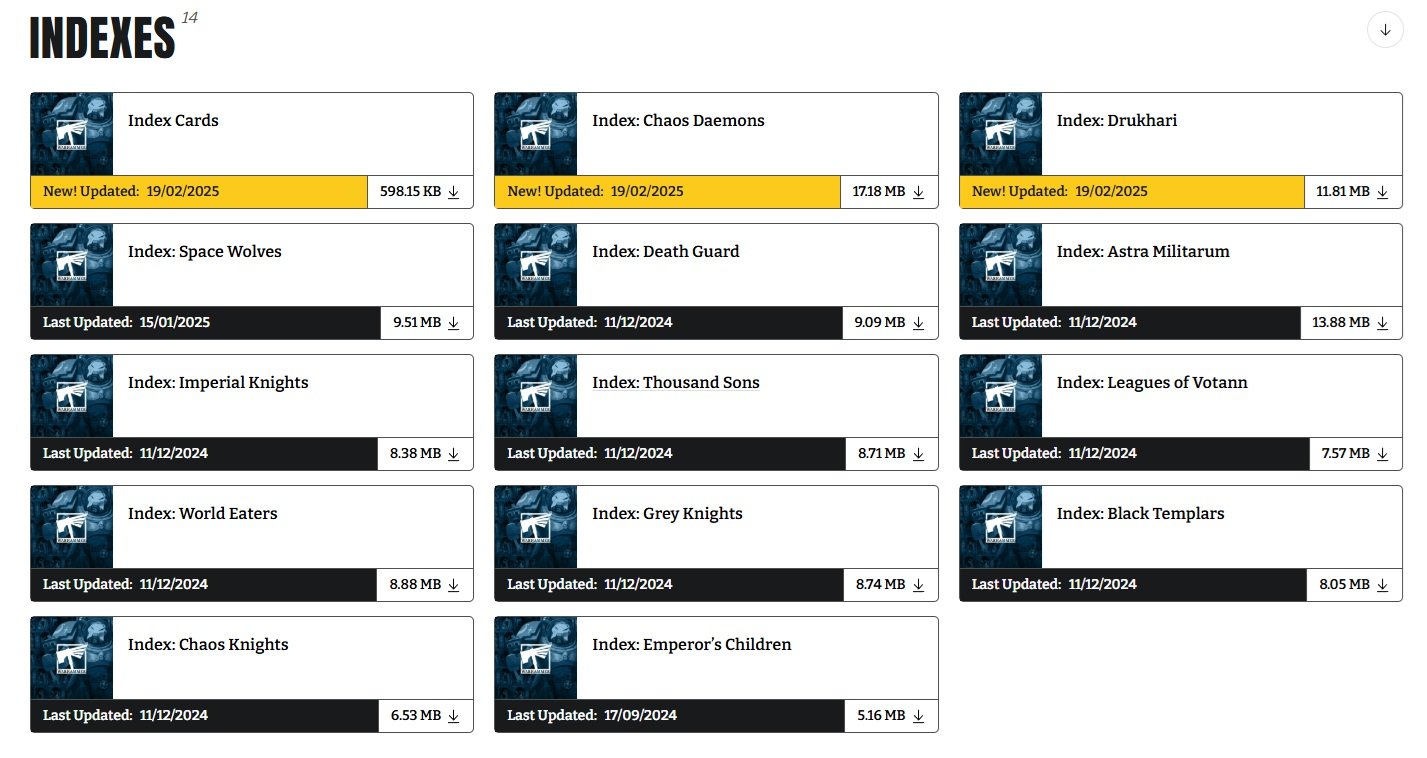Select 'Index: Death Guard' title

click(666, 252)
